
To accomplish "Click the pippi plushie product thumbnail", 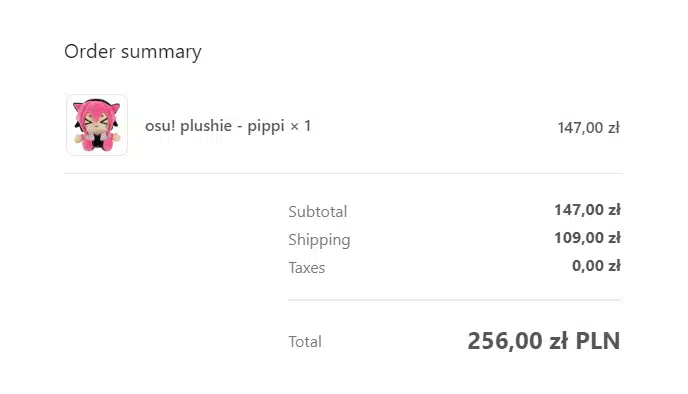I will tap(97, 125).
